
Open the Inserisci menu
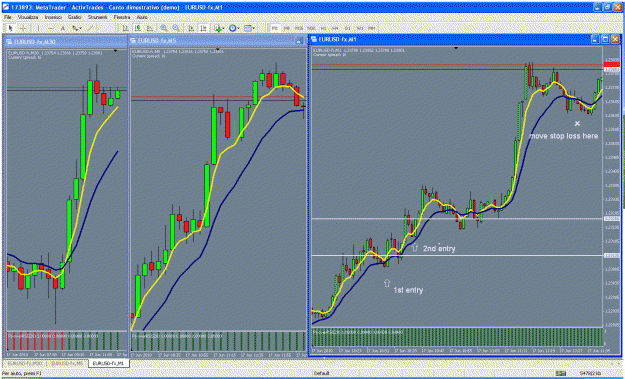(x=53, y=18)
